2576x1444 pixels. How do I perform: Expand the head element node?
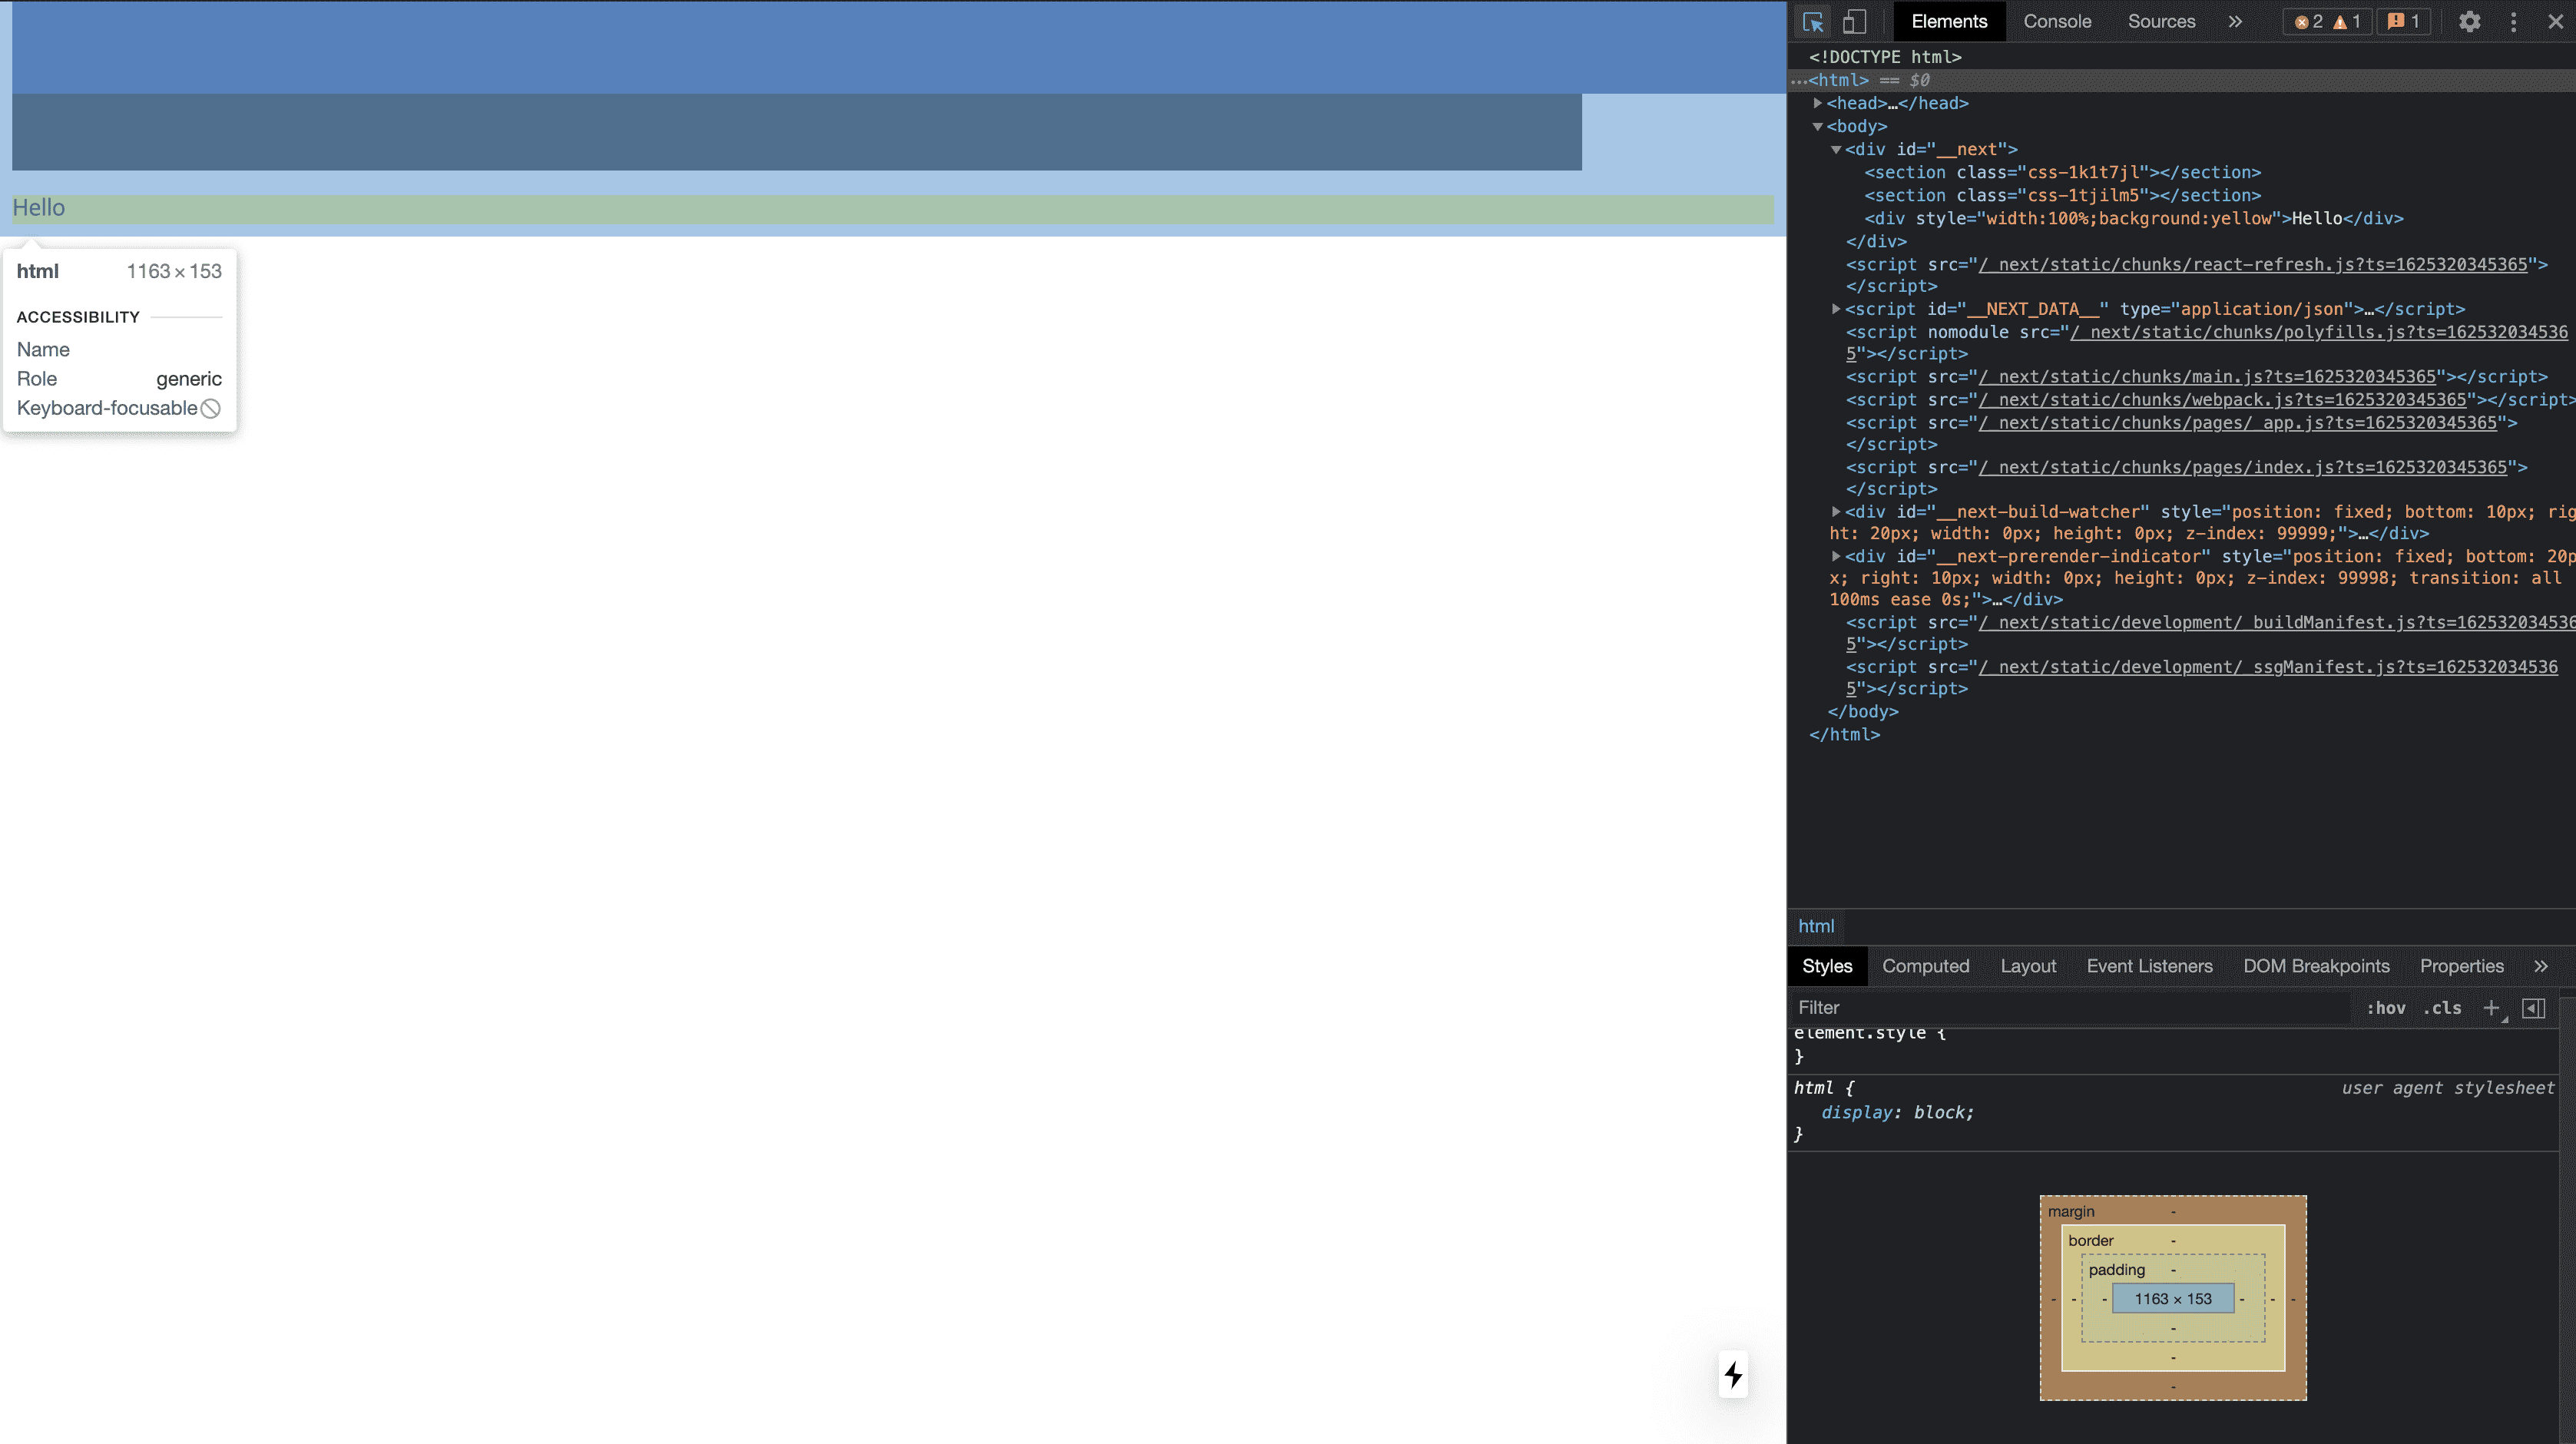pos(1818,103)
